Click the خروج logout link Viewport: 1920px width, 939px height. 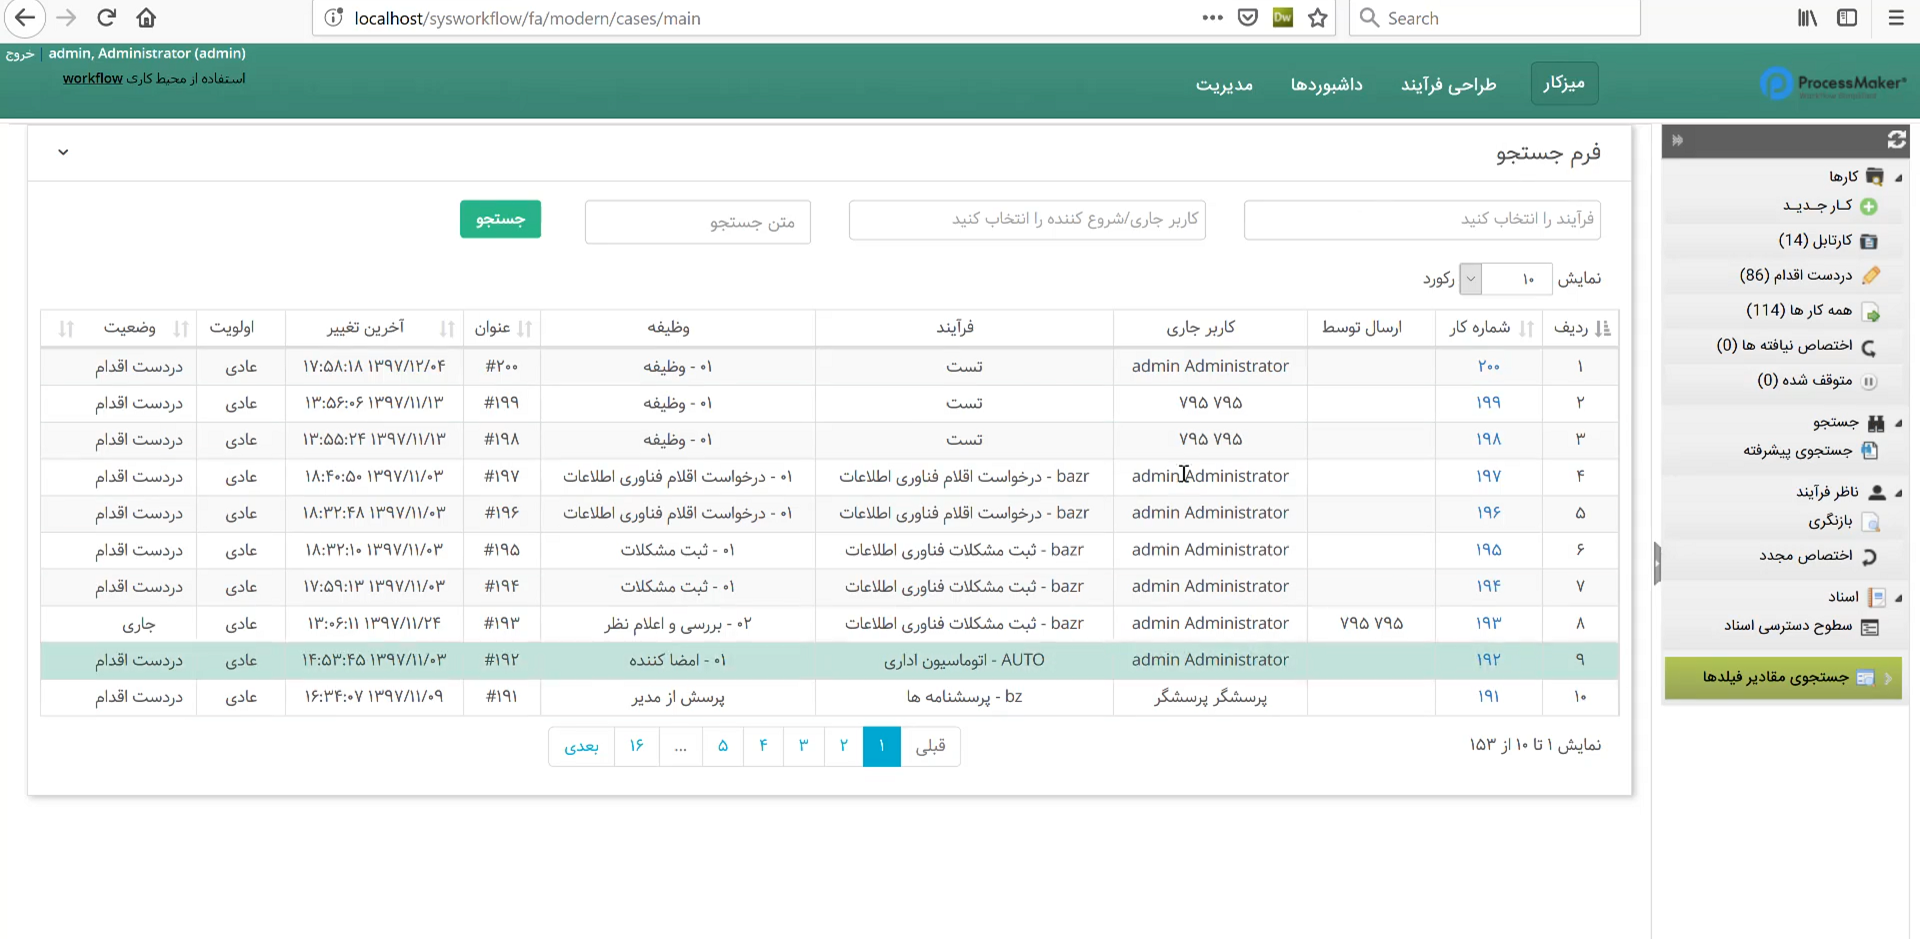pyautogui.click(x=20, y=54)
